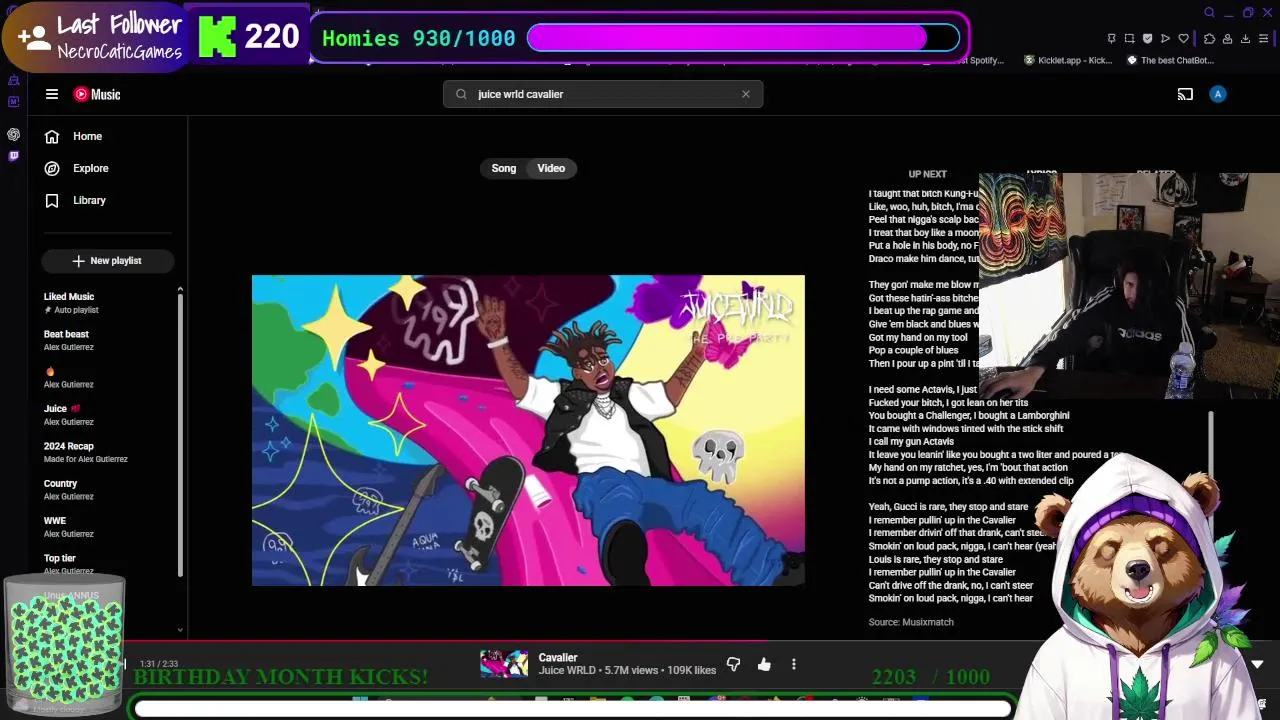Open the Juice playlist
This screenshot has width=1280, height=720.
[x=108, y=415]
